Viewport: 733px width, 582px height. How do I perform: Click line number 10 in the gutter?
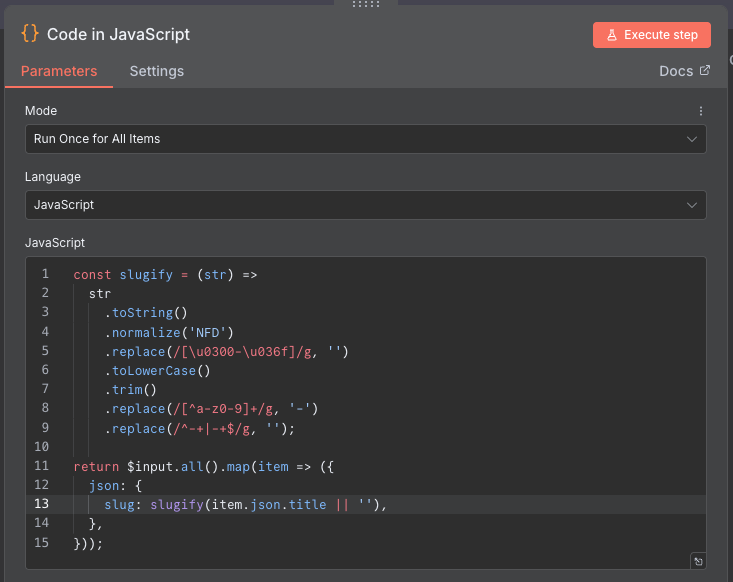(41, 447)
